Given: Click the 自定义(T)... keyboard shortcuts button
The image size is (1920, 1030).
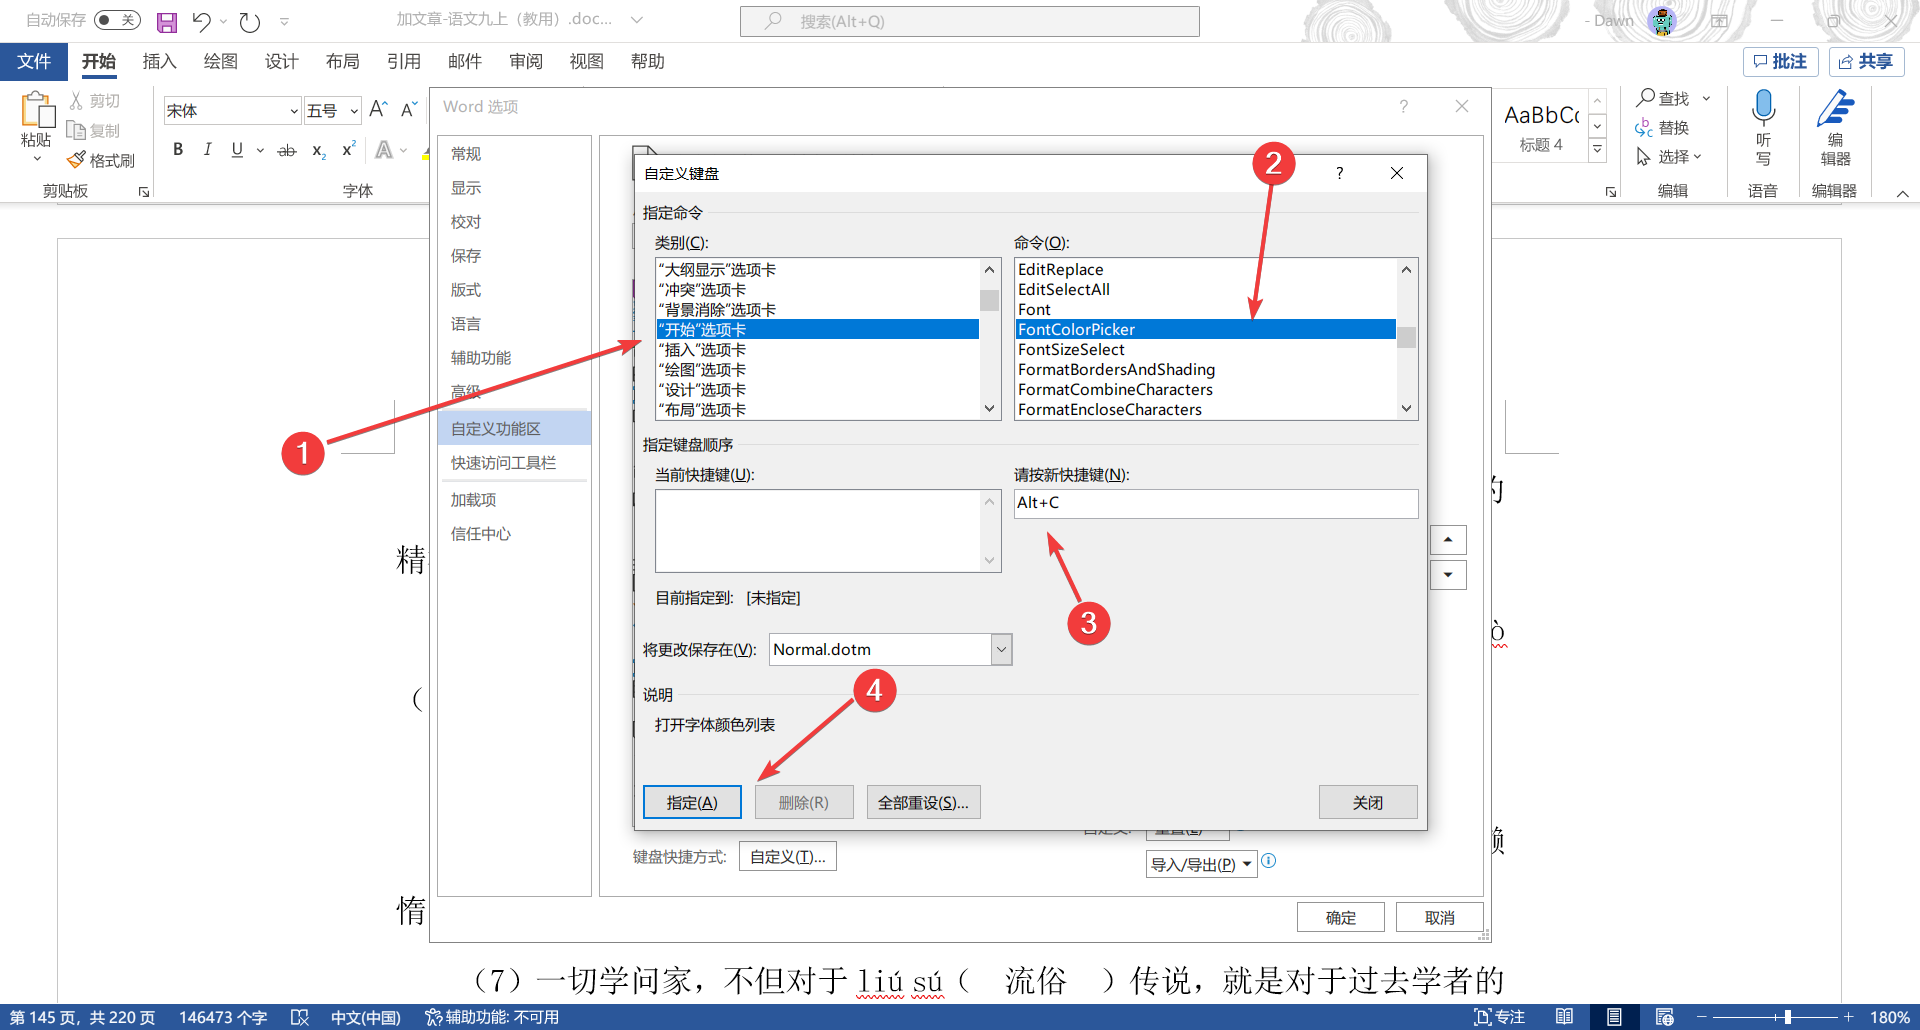Looking at the screenshot, I should (788, 856).
